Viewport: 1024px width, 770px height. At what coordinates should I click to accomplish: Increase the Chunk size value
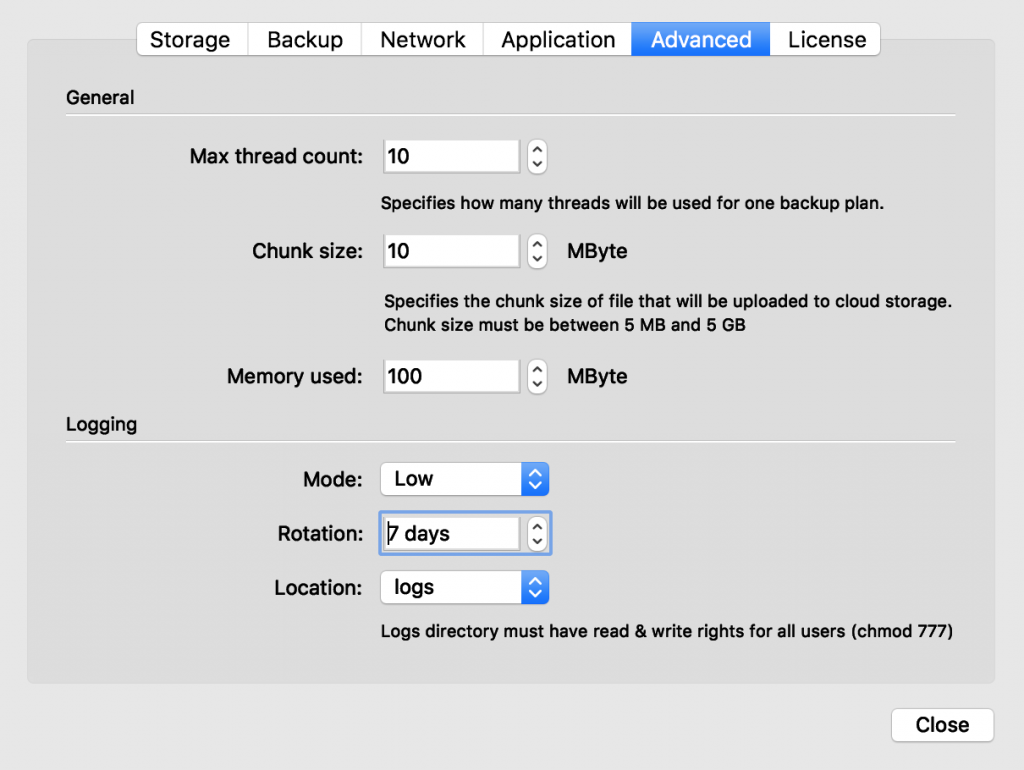point(536,245)
